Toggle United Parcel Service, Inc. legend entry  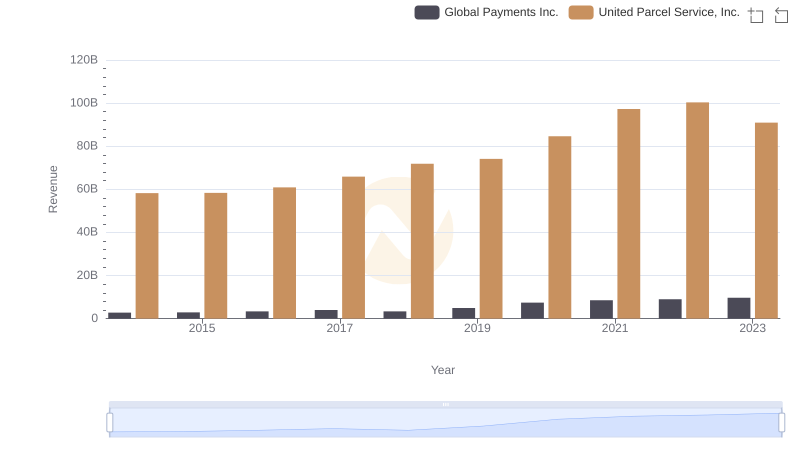coord(654,12)
